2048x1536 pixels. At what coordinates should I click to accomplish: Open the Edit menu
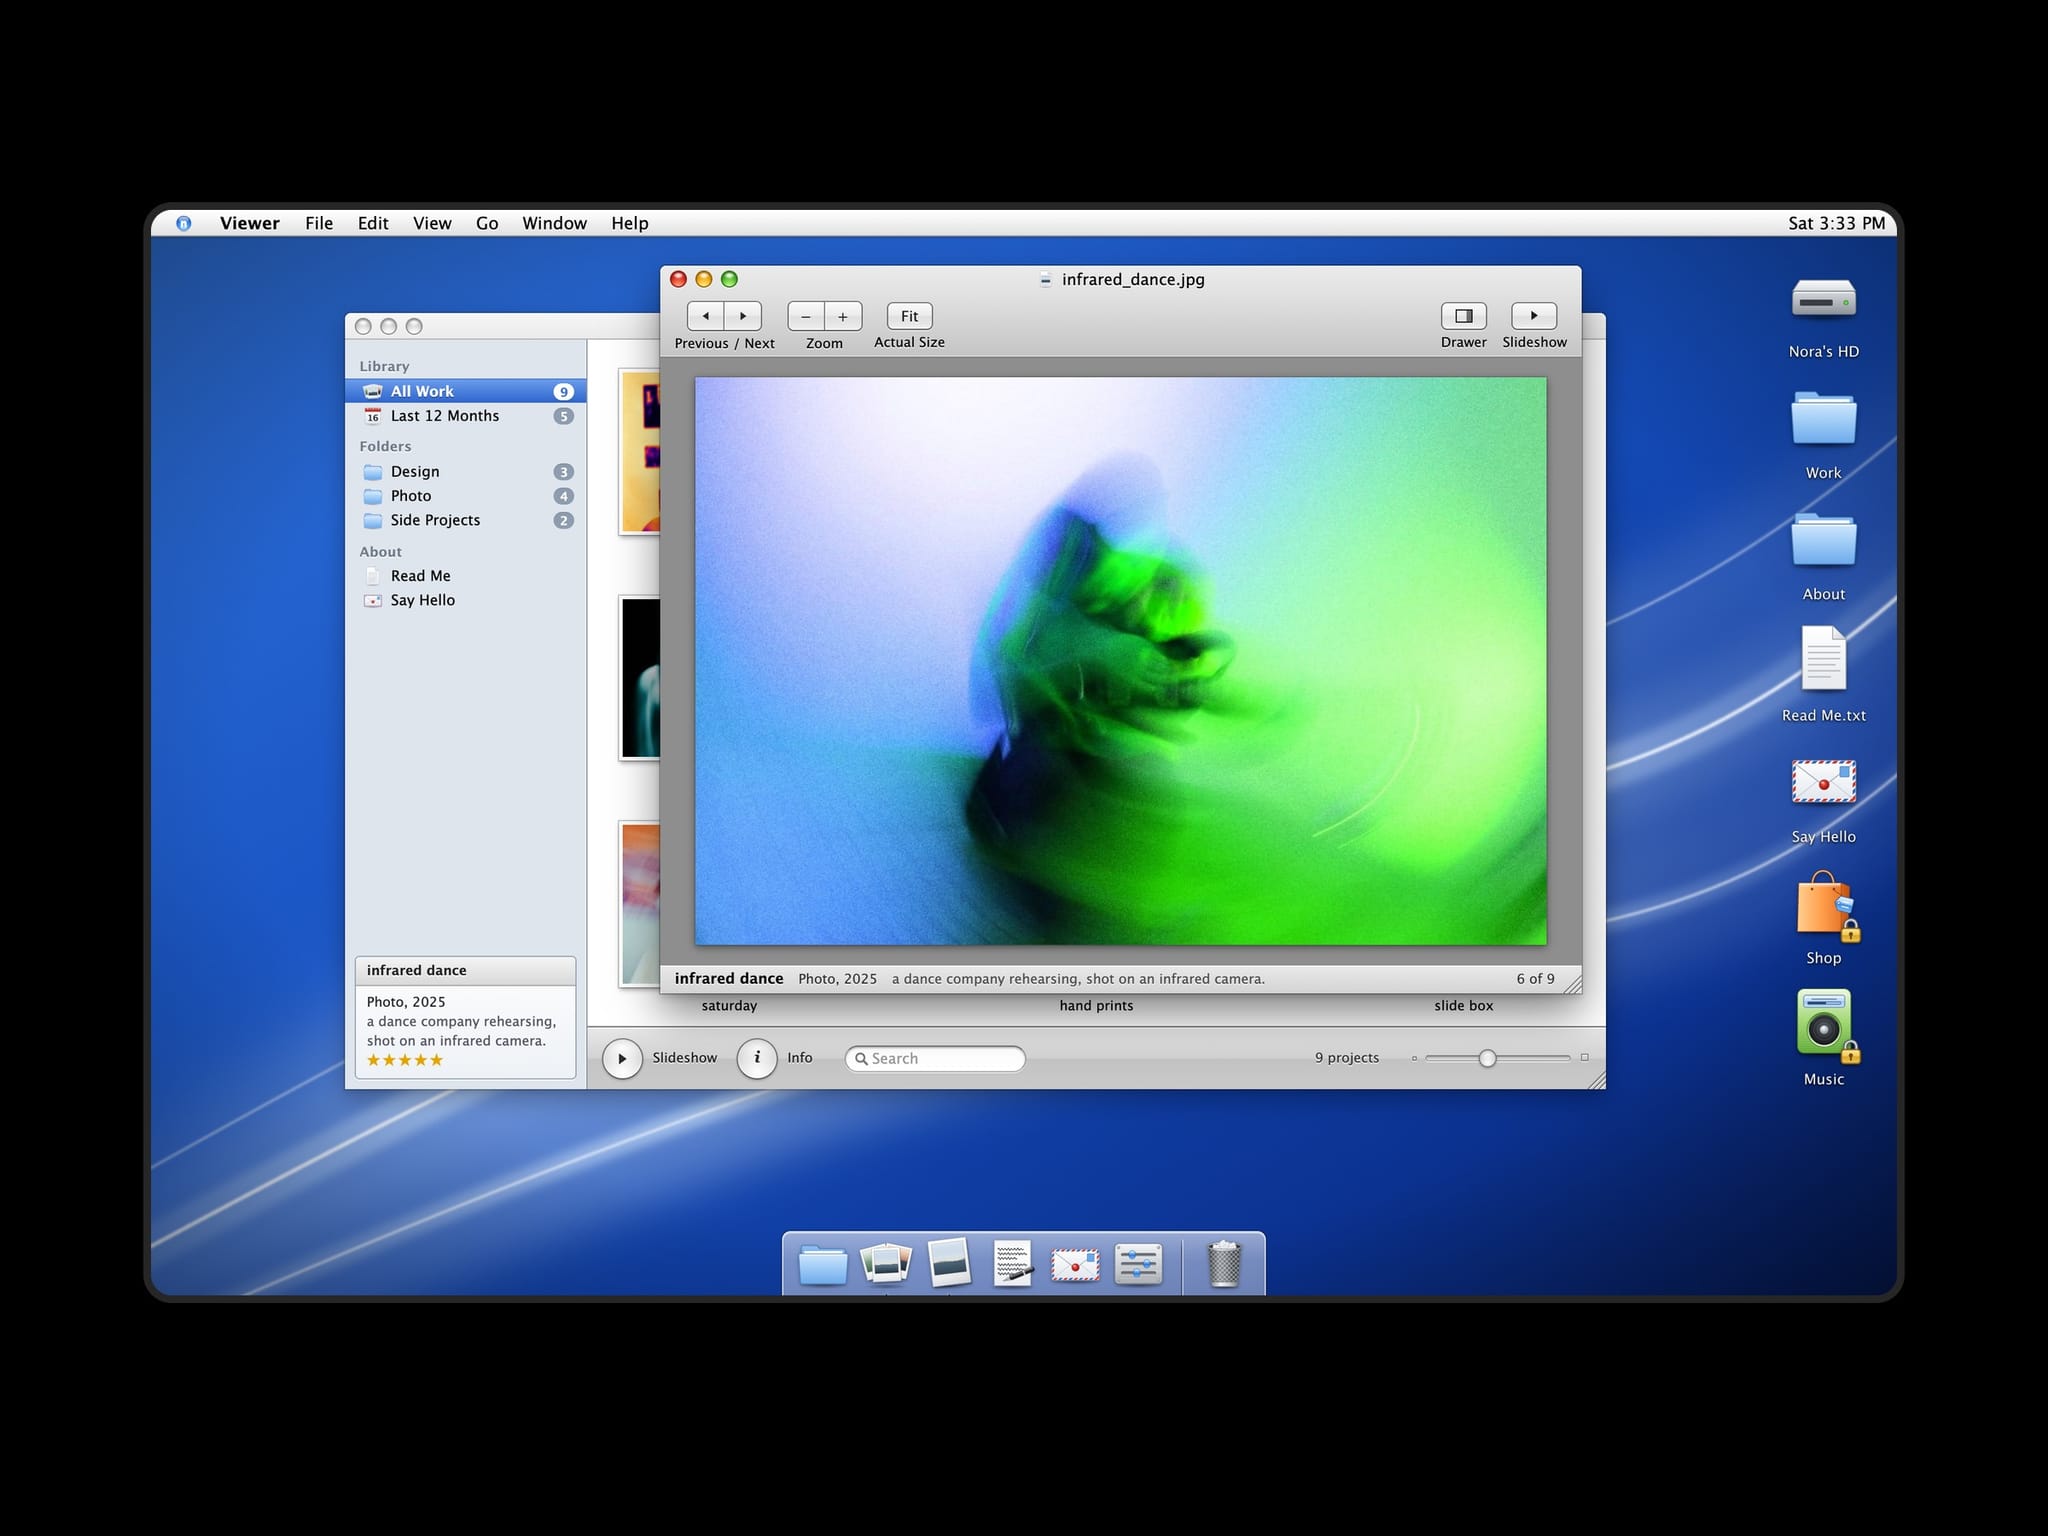click(x=373, y=223)
